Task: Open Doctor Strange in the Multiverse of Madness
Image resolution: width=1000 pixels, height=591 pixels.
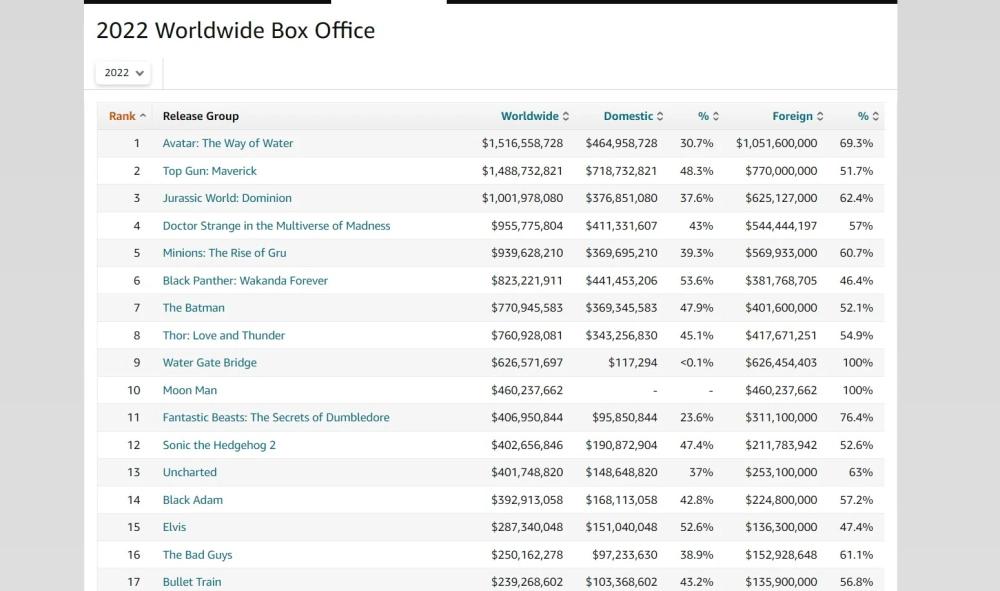Action: click(276, 226)
